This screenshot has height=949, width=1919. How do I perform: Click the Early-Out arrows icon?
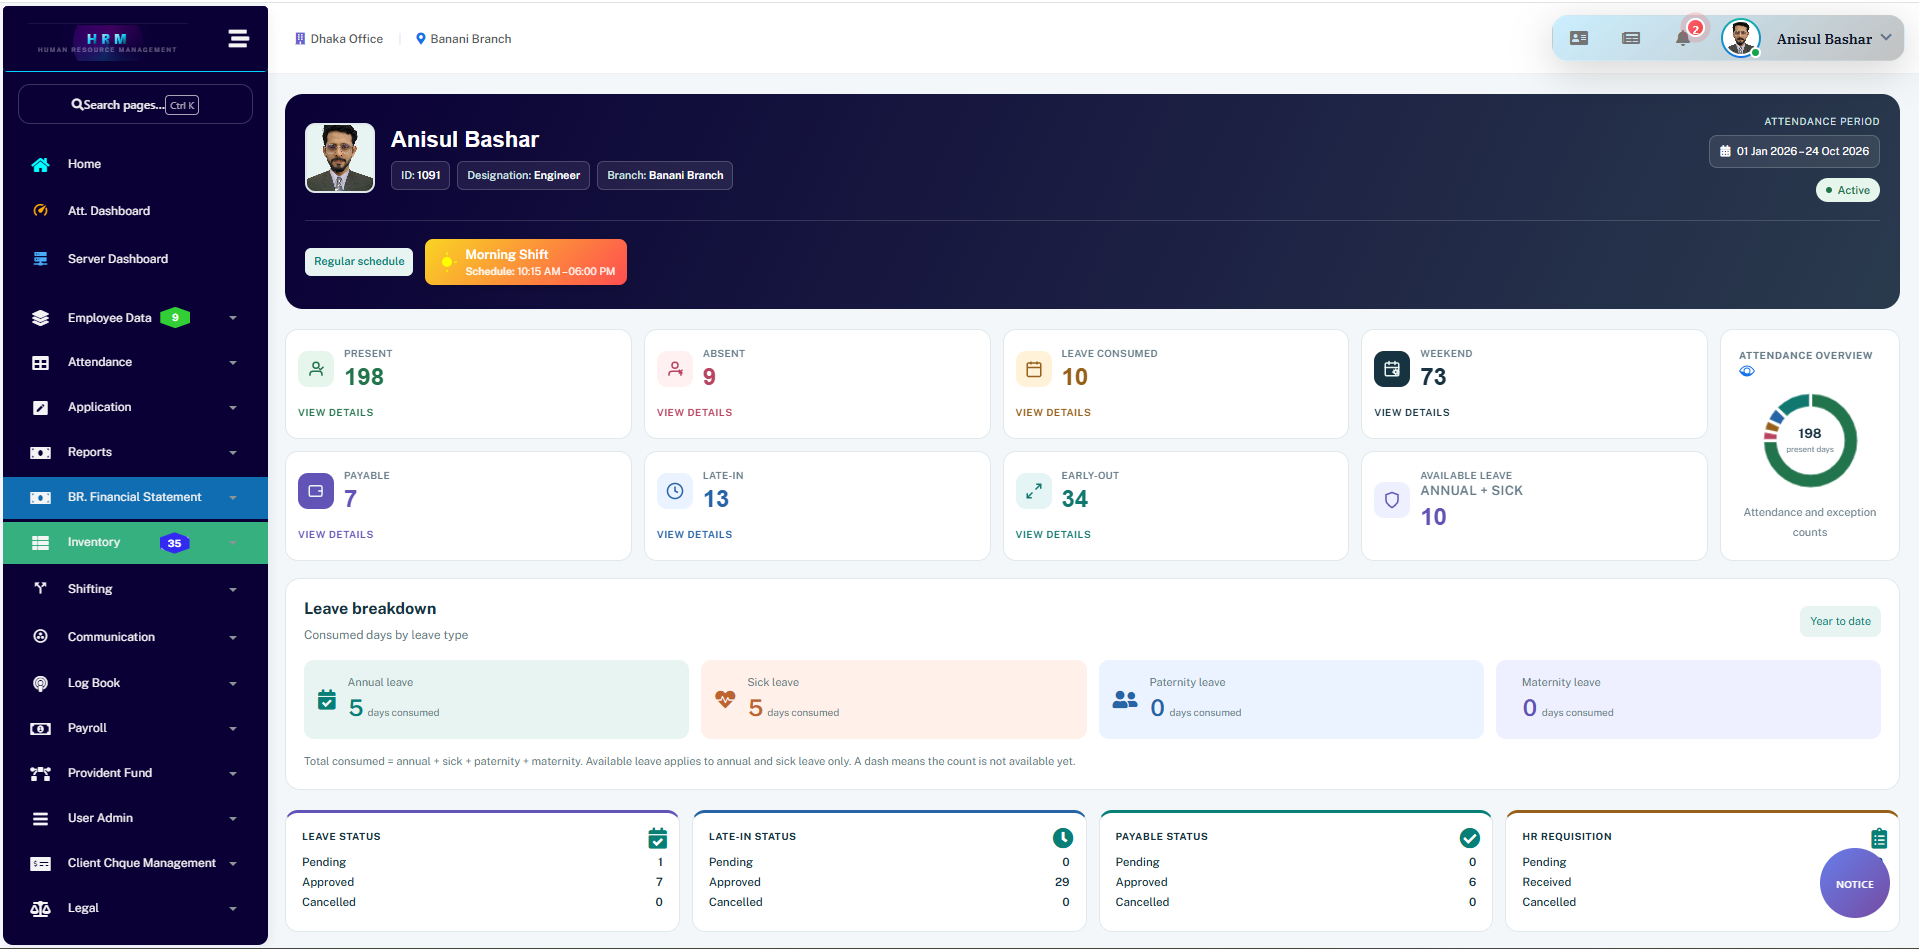coord(1034,491)
